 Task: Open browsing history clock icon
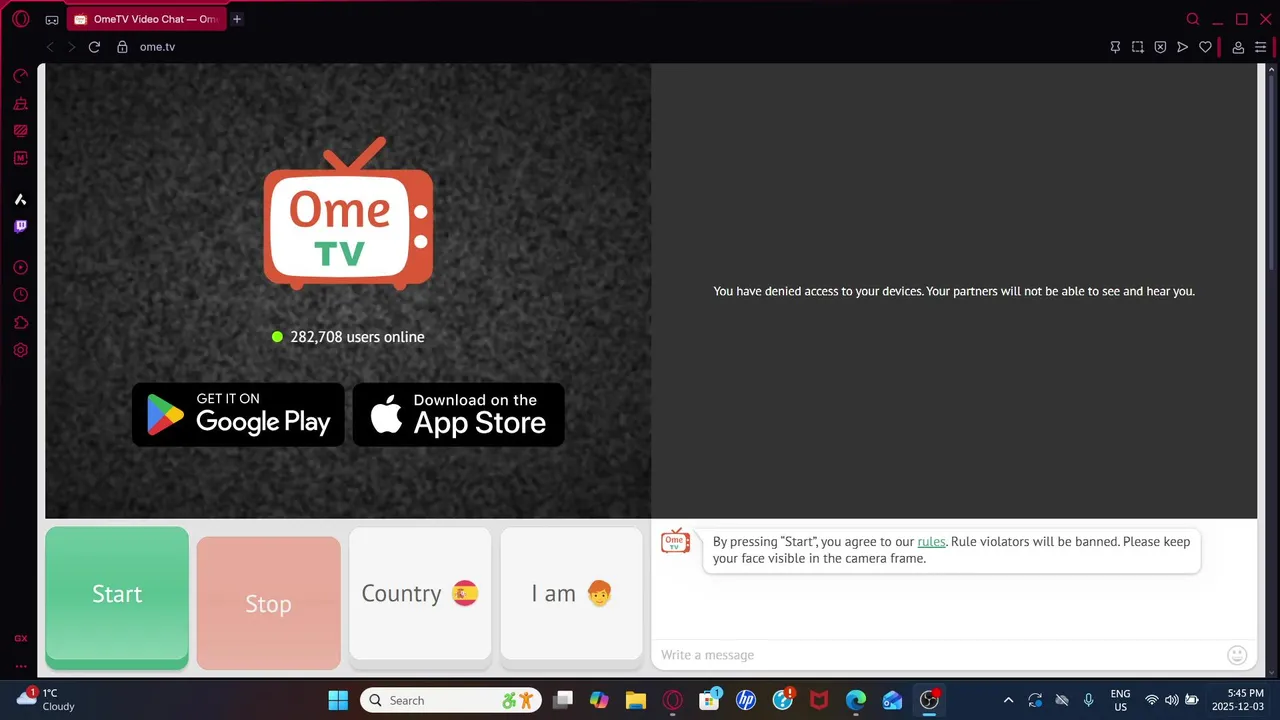(20, 295)
